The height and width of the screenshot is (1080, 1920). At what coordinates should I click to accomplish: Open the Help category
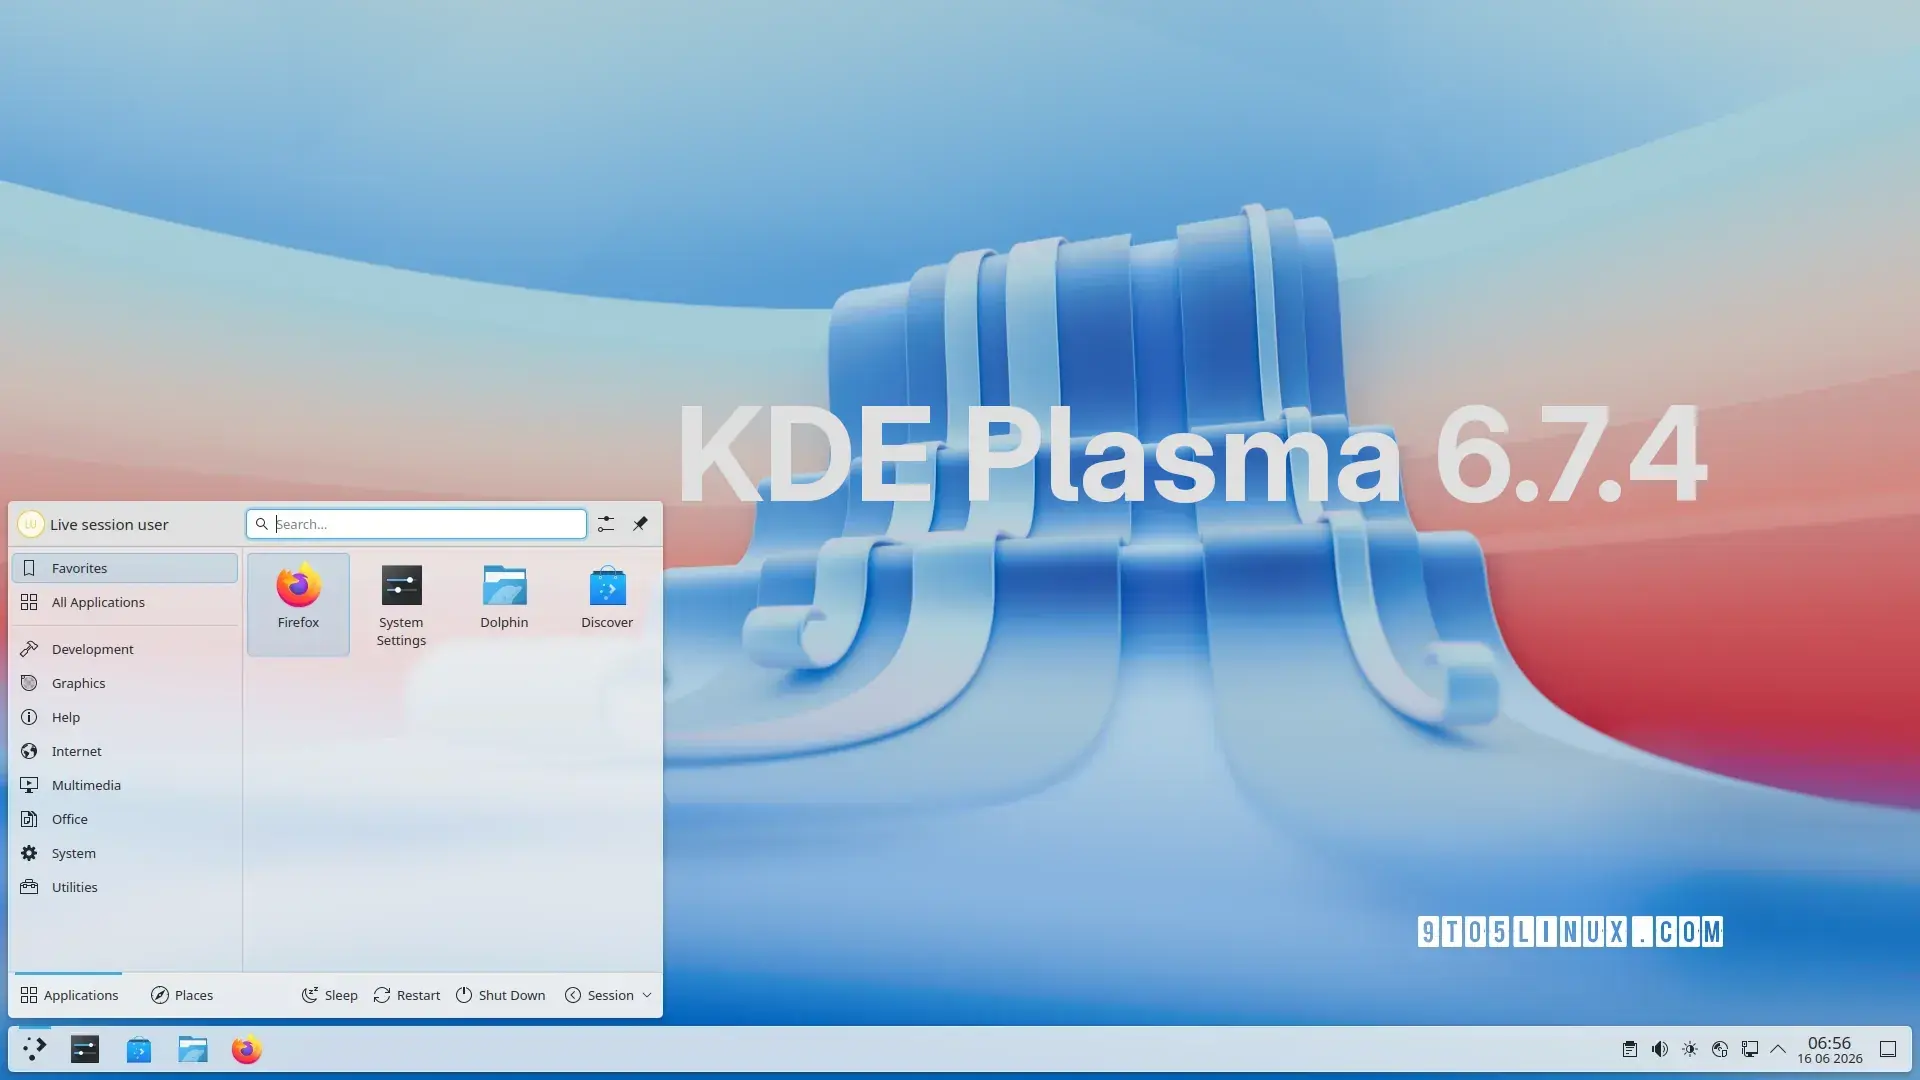125,717
